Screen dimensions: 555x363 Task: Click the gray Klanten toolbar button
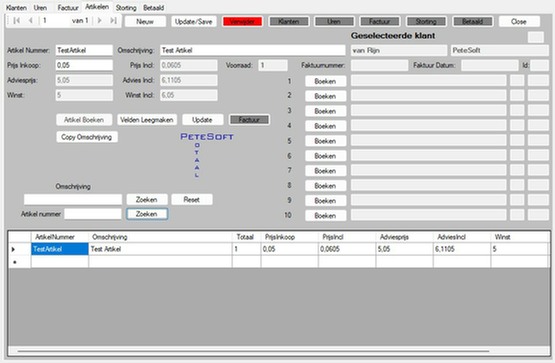point(288,22)
